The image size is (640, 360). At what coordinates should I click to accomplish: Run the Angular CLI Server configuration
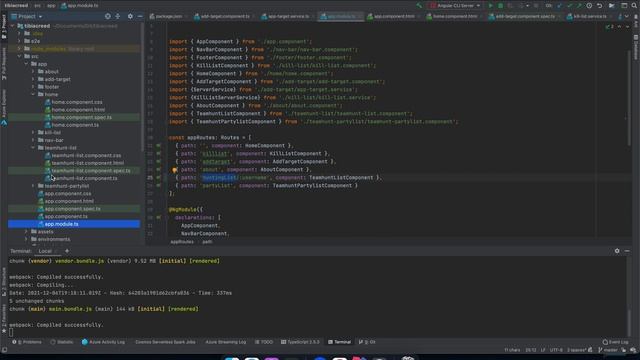491,6
